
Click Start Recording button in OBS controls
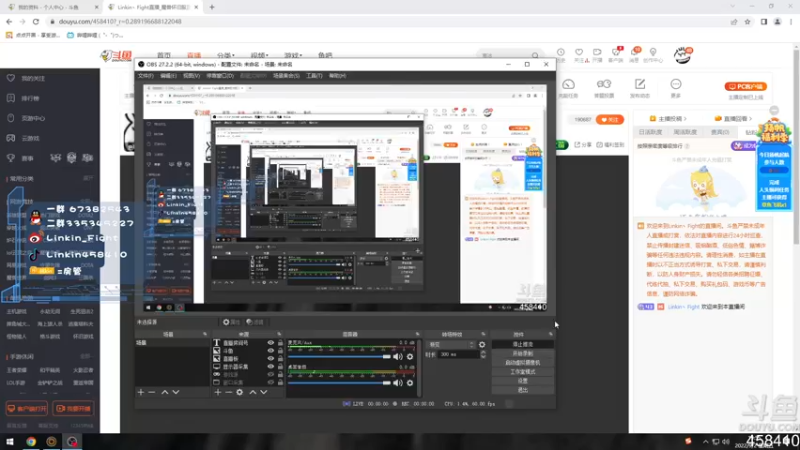[522, 354]
